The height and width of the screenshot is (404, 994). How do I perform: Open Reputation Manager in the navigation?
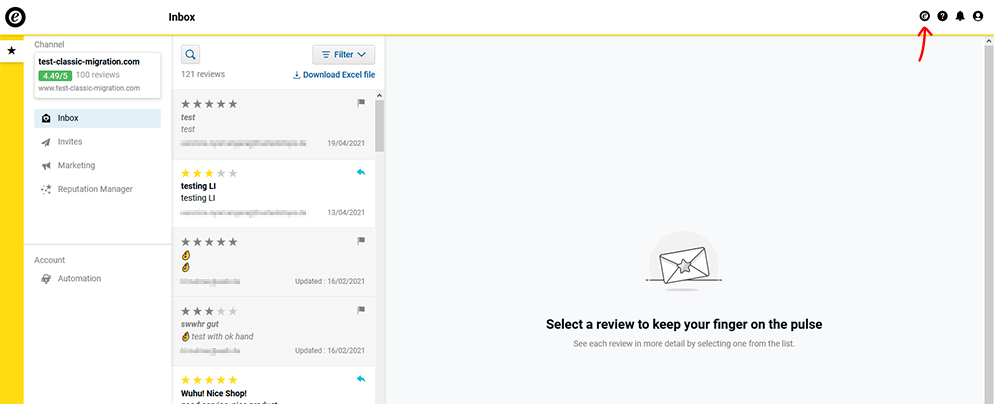click(97, 189)
